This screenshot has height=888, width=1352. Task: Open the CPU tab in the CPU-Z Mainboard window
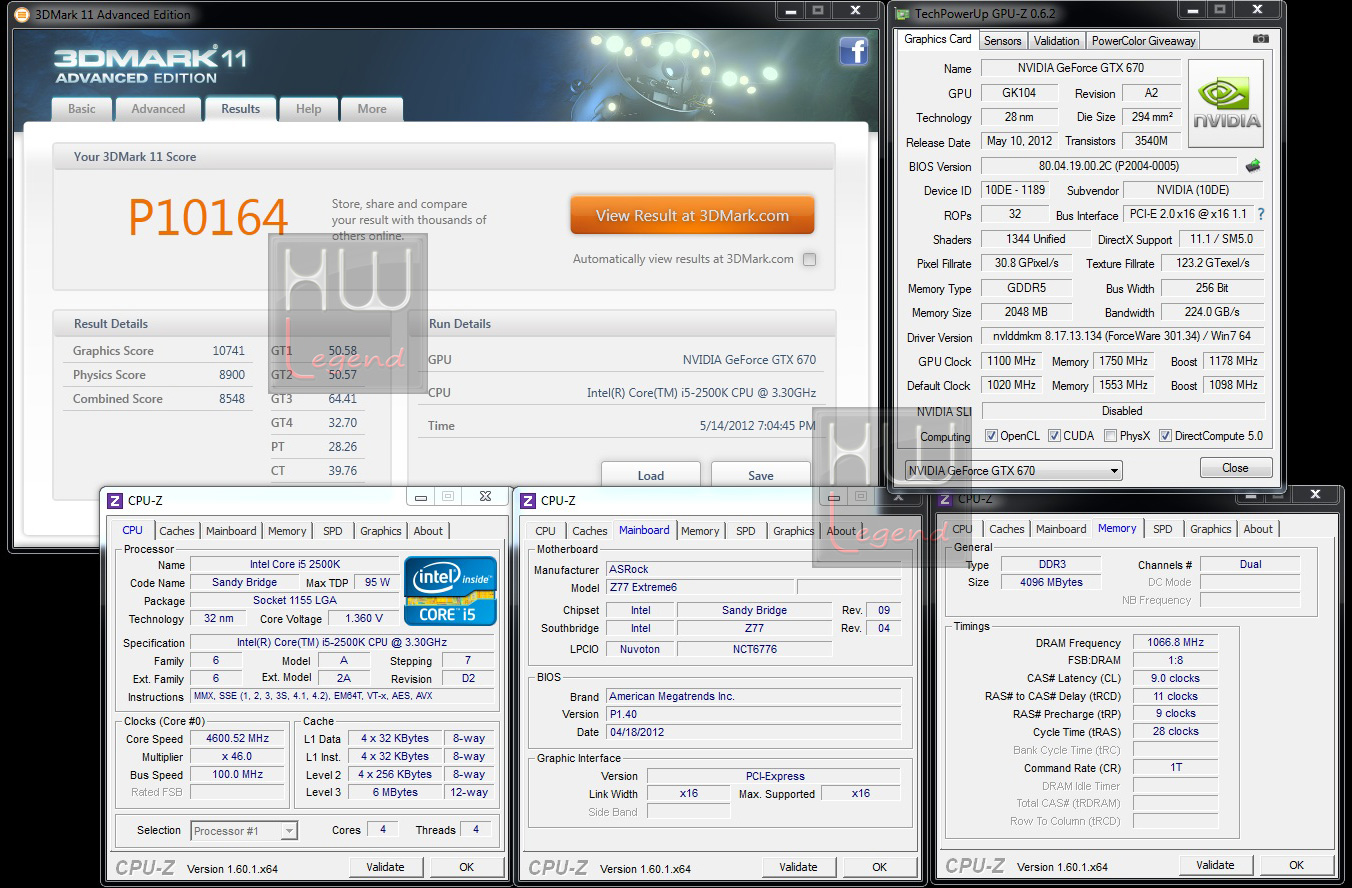click(x=545, y=531)
